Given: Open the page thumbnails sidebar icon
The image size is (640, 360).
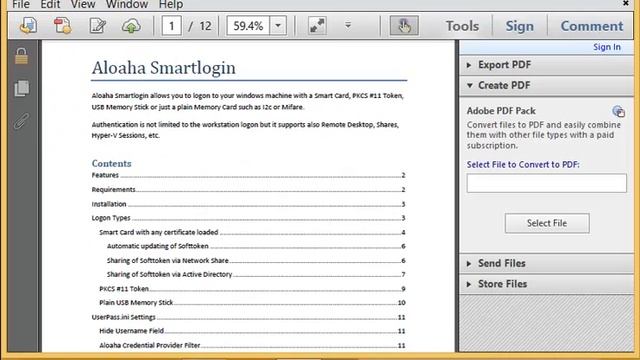Looking at the screenshot, I should [22, 88].
